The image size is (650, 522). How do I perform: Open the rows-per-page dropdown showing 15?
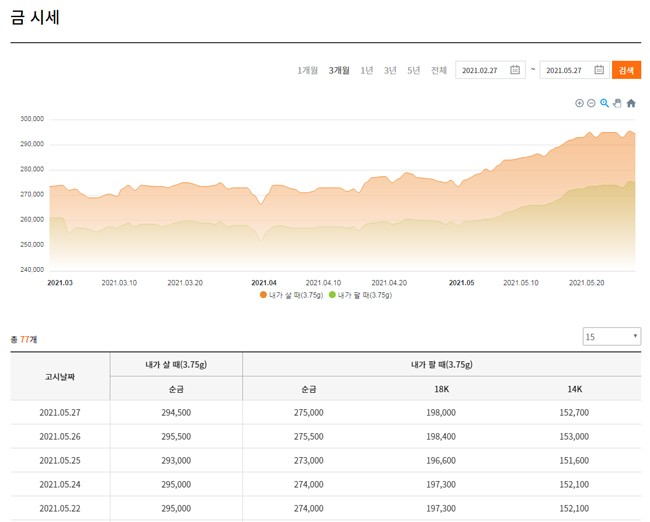(x=611, y=337)
